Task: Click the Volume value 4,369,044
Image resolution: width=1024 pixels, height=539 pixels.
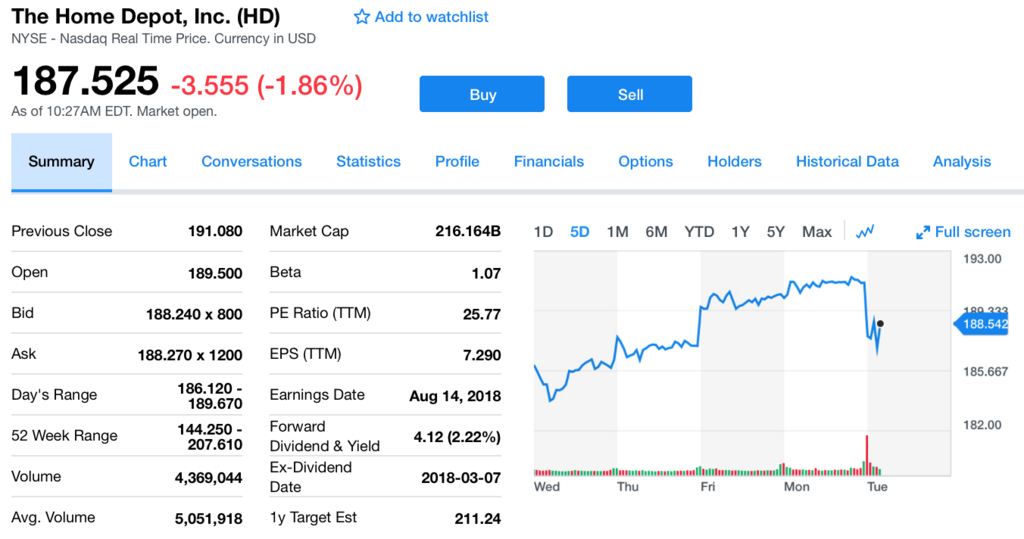Action: 208,478
